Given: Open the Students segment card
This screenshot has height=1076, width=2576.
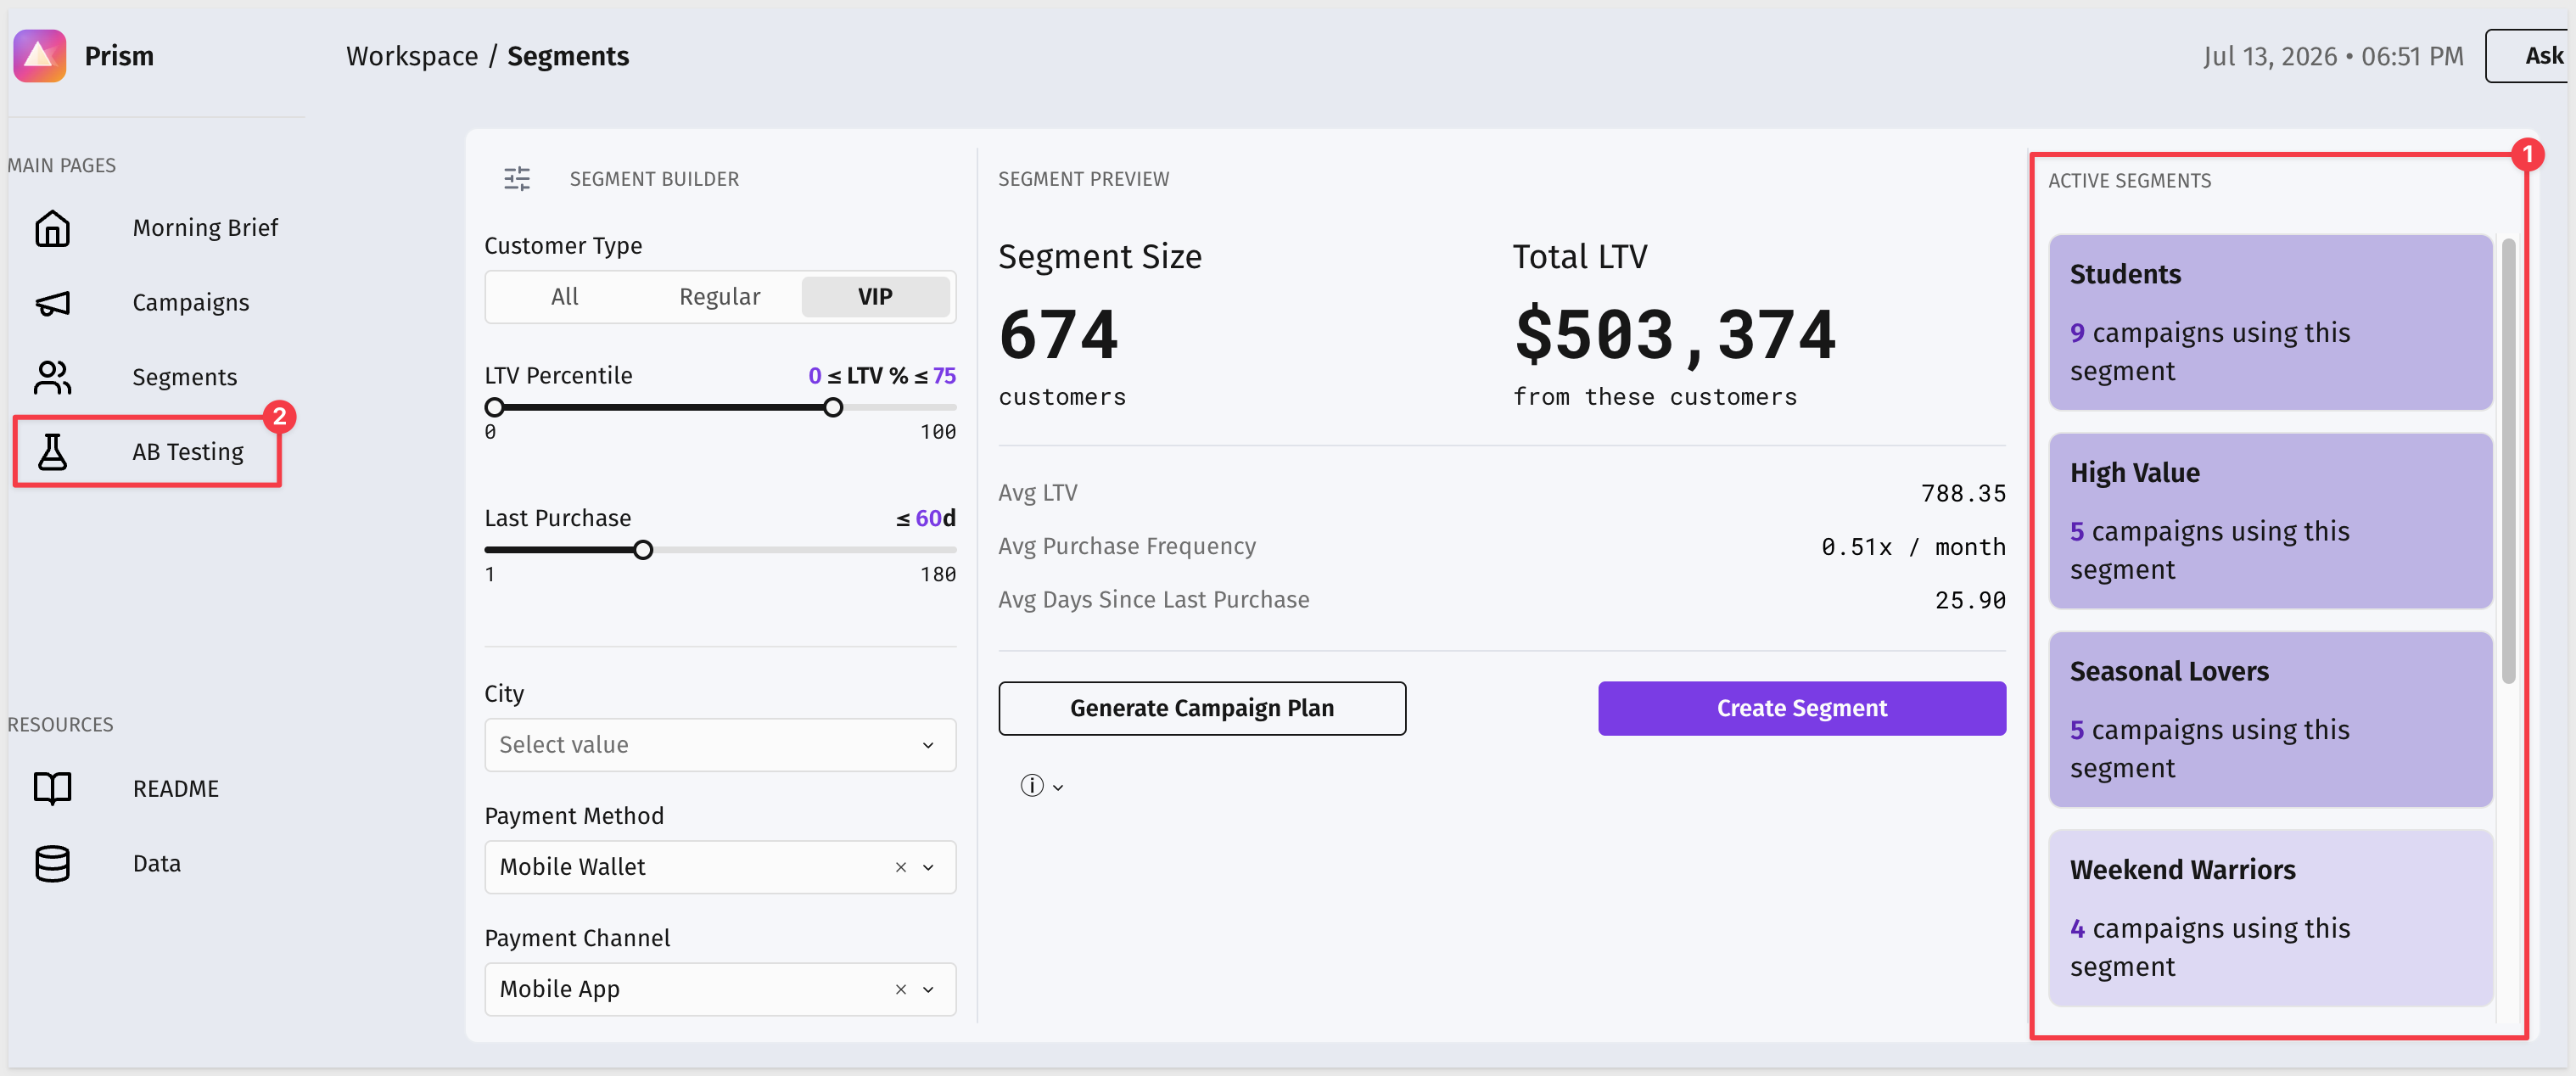Looking at the screenshot, I should (x=2270, y=322).
